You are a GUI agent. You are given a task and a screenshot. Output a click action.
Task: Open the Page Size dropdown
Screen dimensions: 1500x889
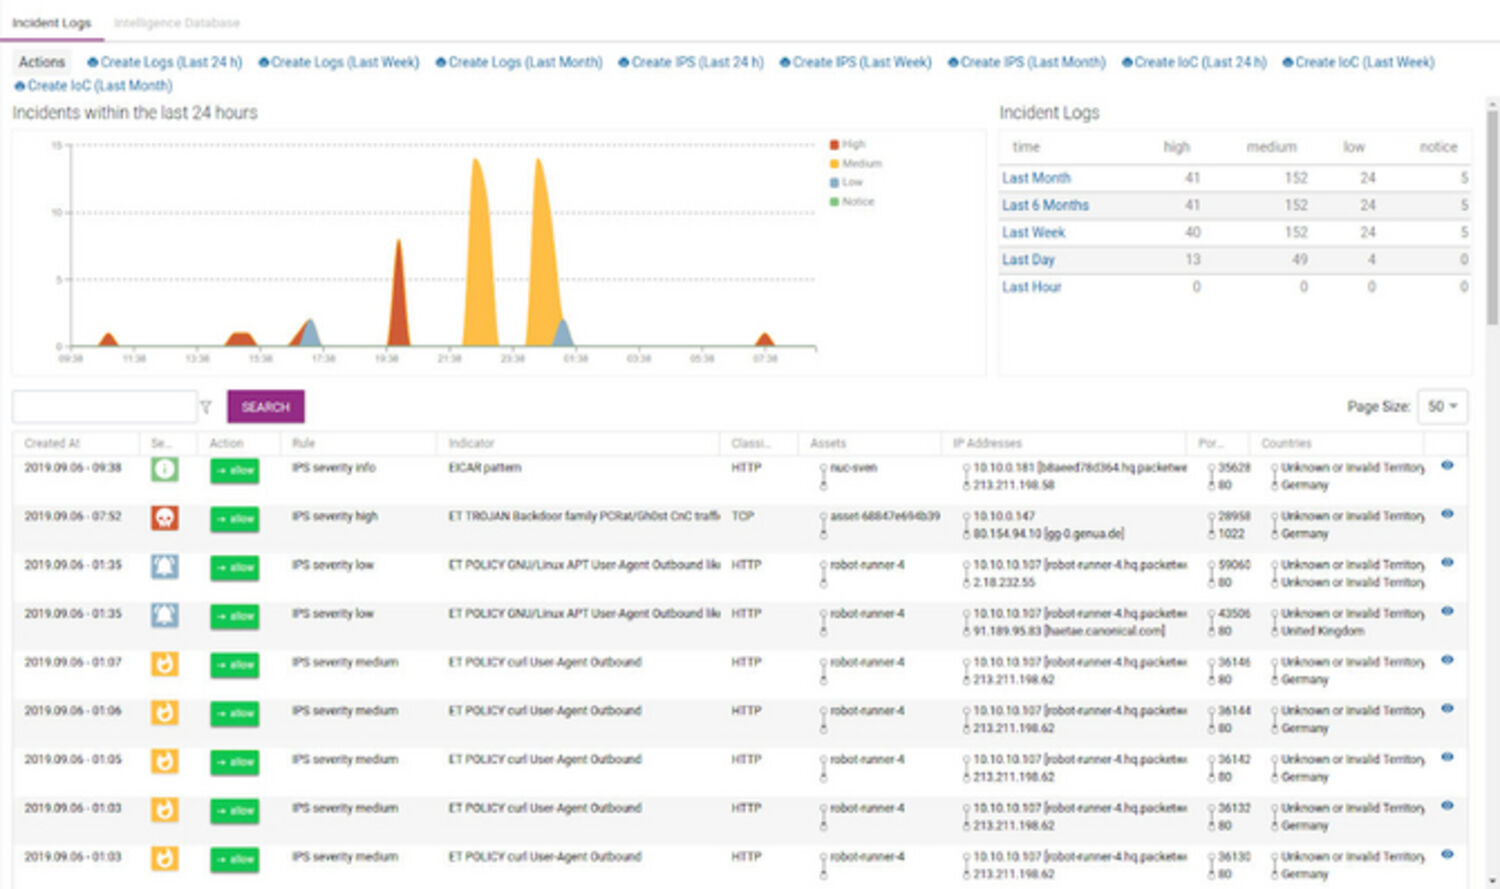click(x=1443, y=406)
